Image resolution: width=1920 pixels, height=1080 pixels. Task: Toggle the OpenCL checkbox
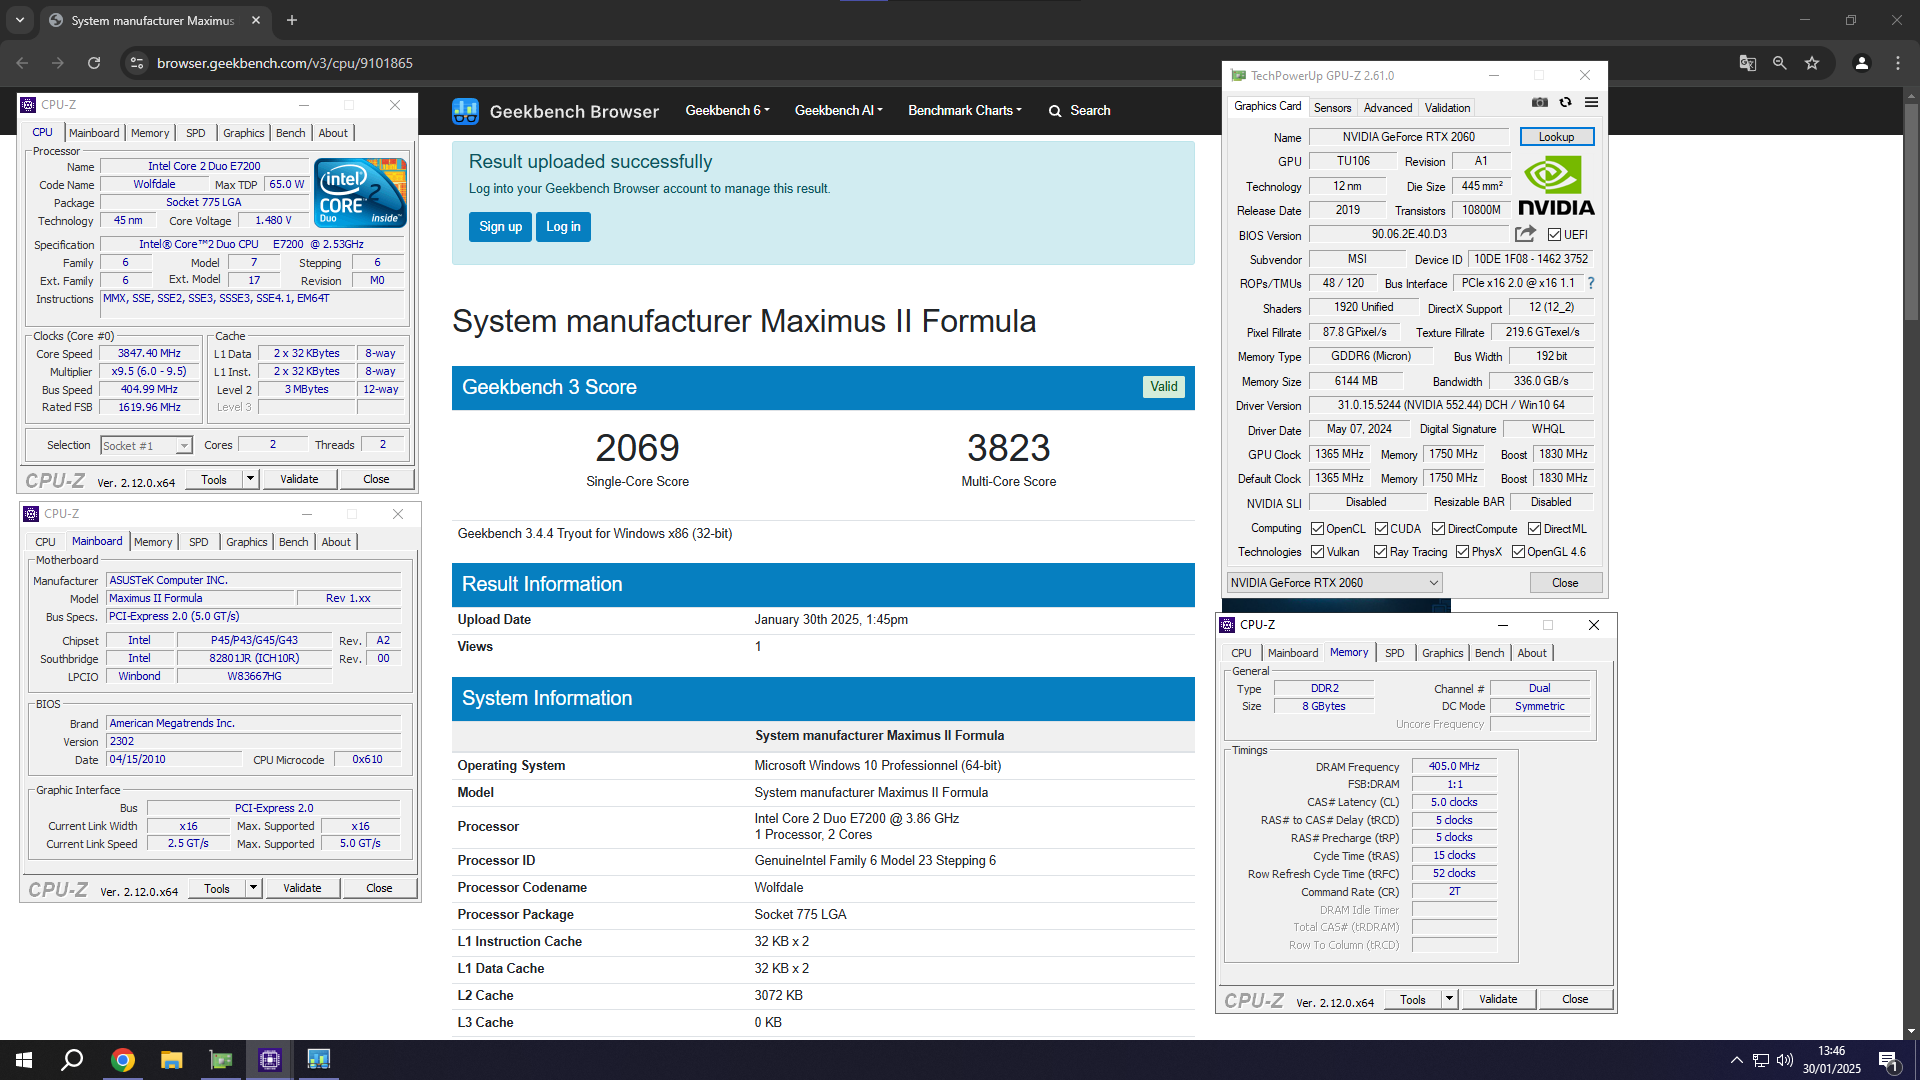click(x=1317, y=529)
